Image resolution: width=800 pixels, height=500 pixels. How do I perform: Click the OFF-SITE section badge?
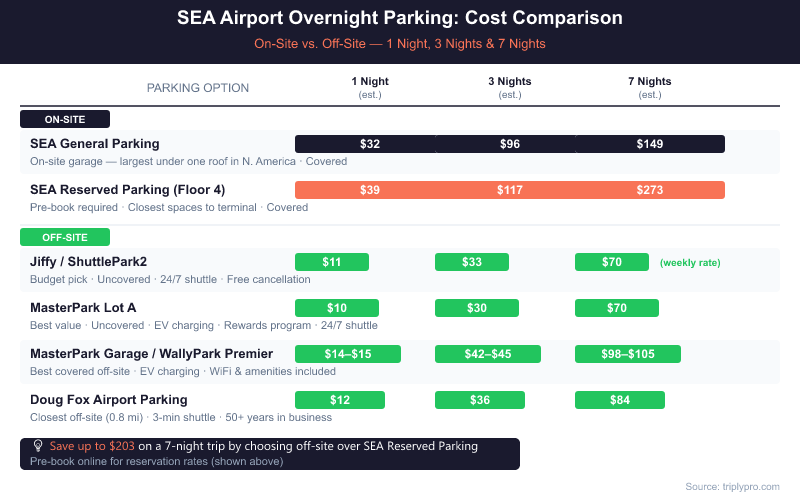(x=65, y=237)
